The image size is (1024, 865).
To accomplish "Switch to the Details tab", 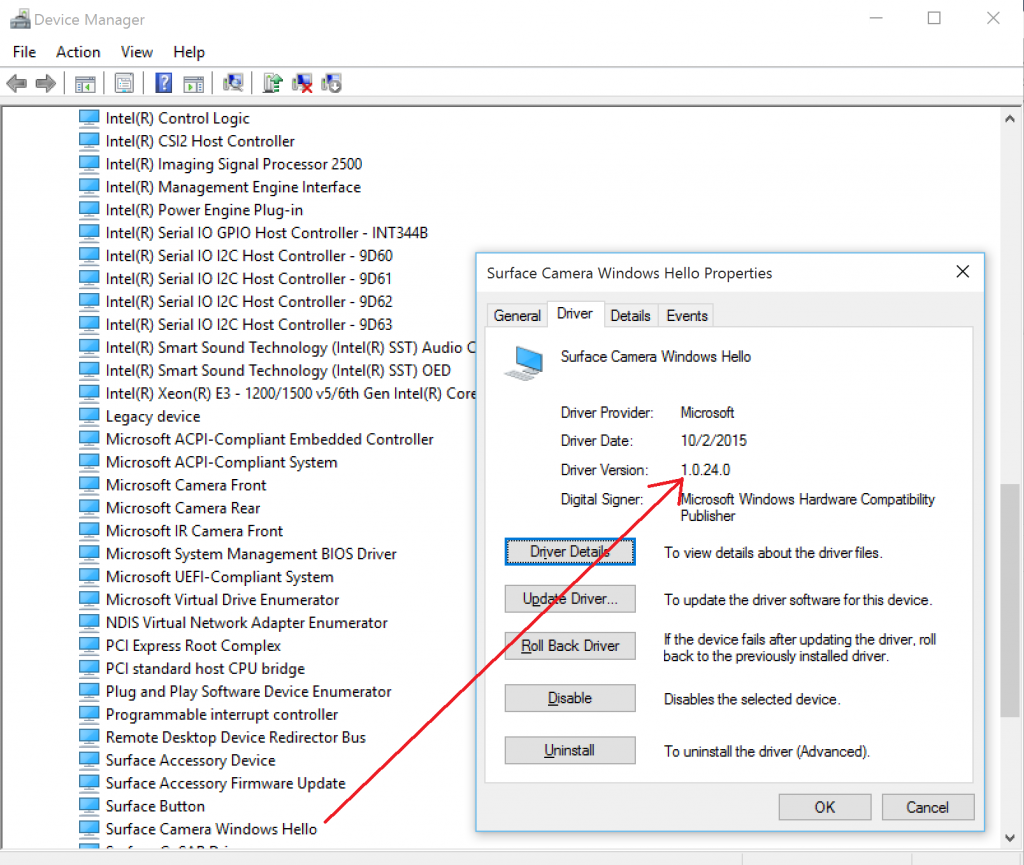I will (630, 314).
